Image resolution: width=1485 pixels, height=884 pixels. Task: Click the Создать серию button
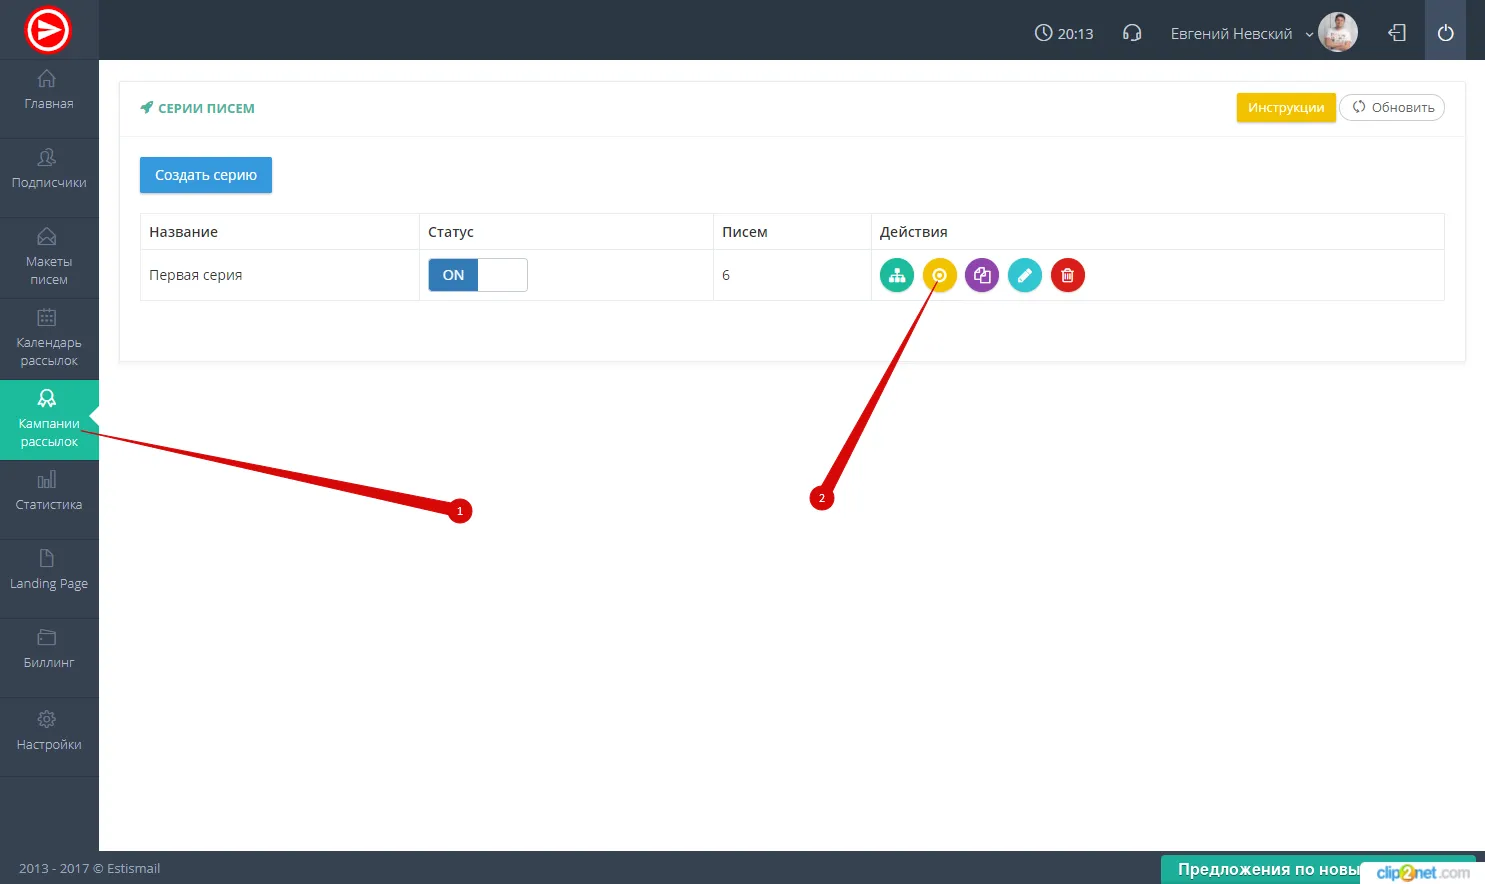tap(205, 175)
